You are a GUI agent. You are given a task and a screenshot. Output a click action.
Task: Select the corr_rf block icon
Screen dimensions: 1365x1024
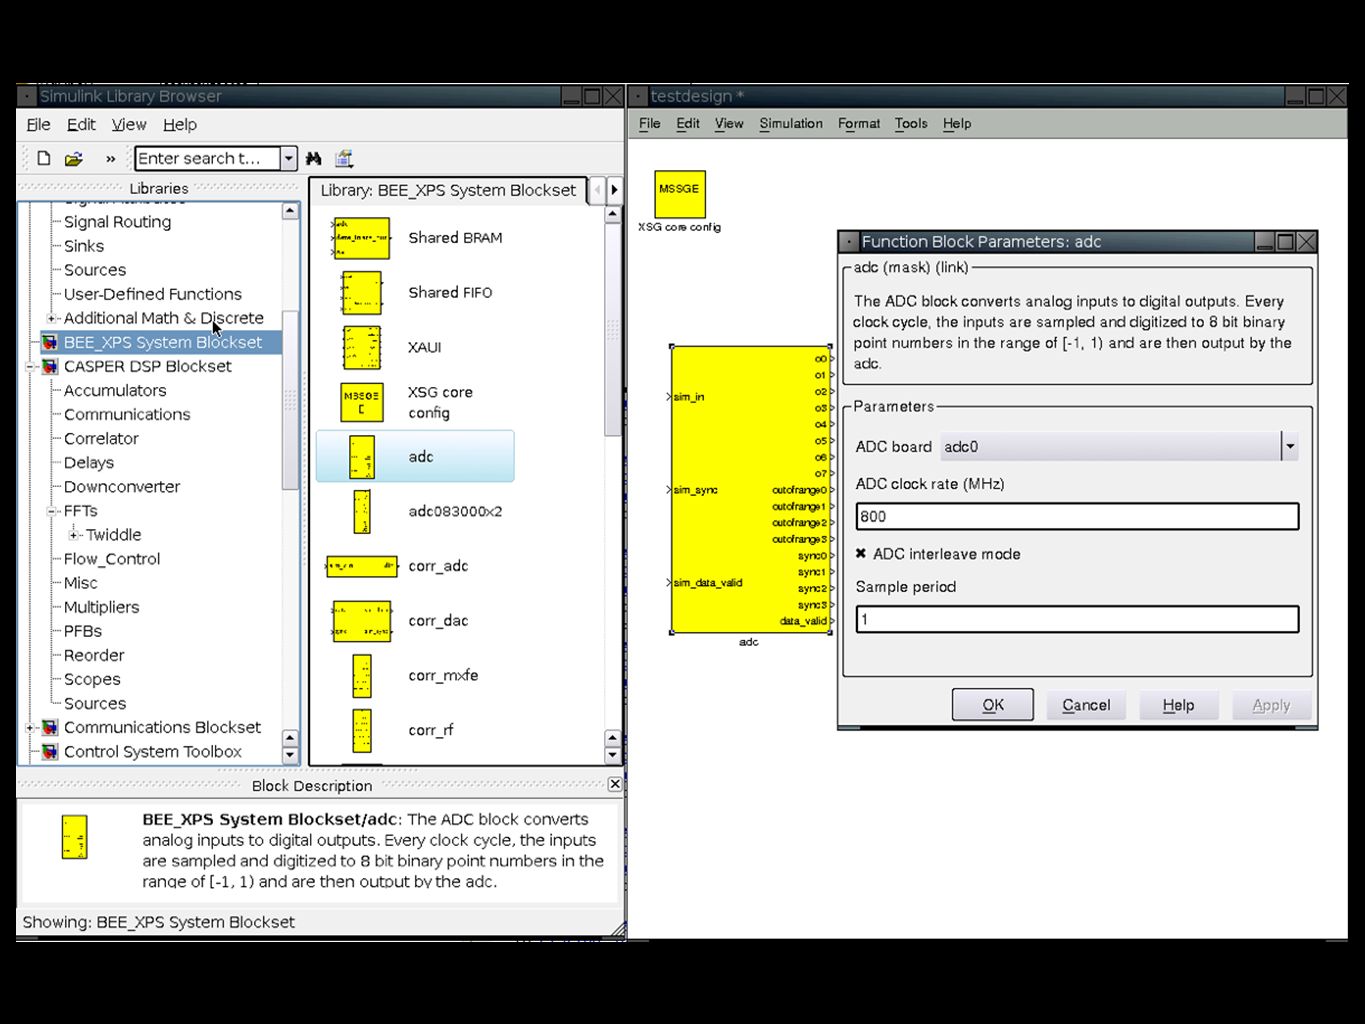click(361, 731)
